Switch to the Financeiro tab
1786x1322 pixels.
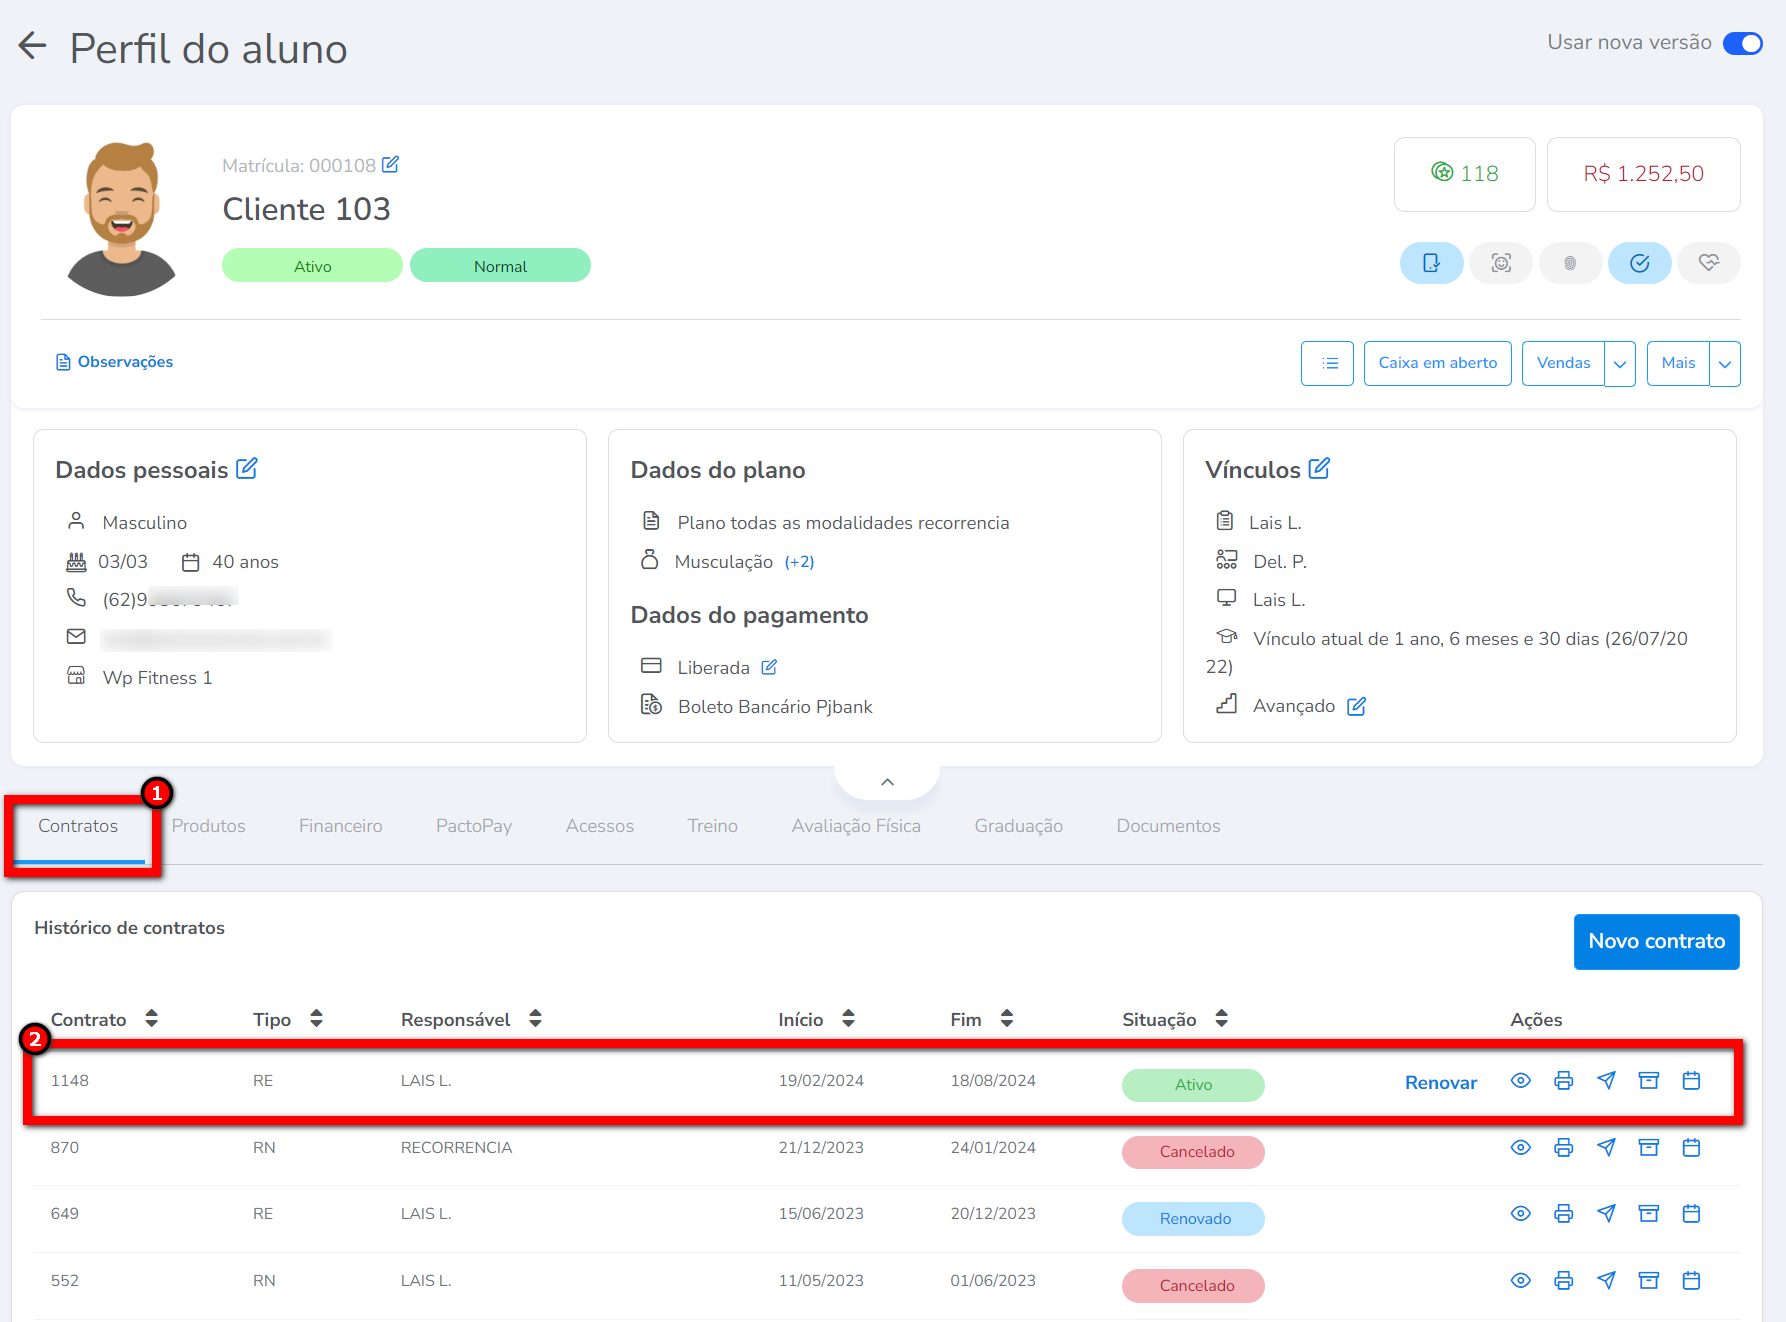click(340, 826)
